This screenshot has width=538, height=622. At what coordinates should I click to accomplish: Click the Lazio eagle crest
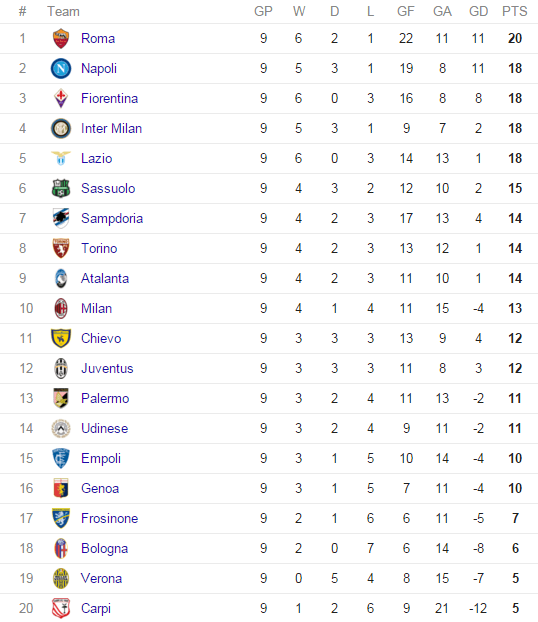click(61, 158)
